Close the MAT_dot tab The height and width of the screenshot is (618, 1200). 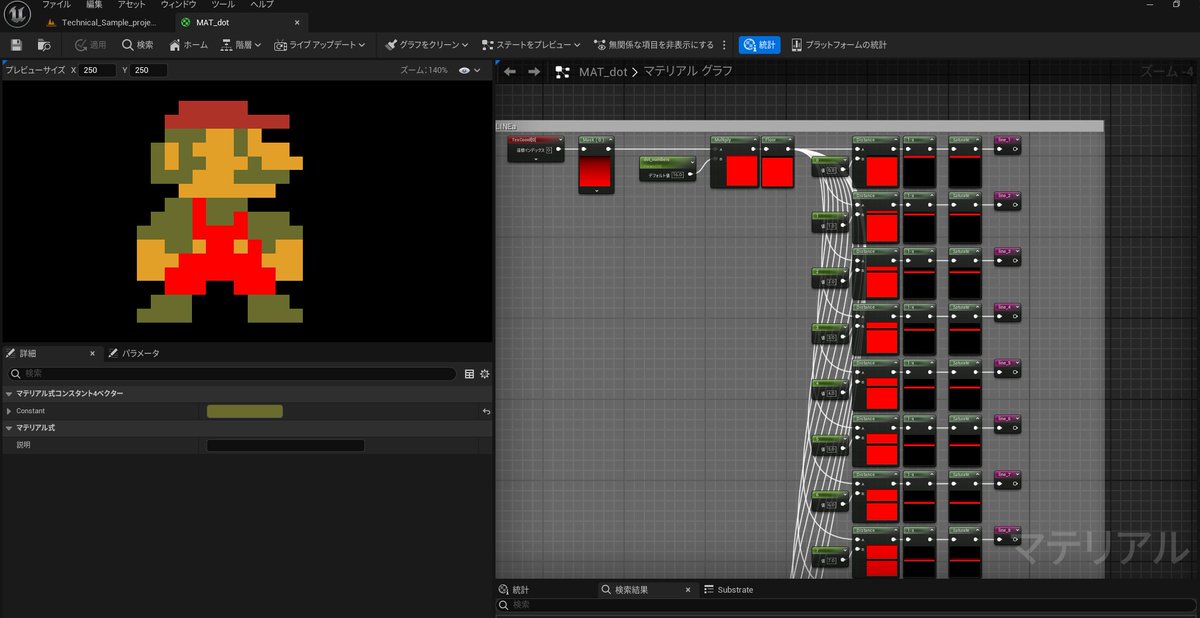point(297,22)
